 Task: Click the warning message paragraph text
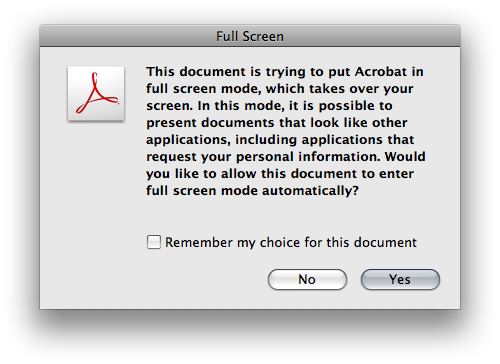[286, 131]
